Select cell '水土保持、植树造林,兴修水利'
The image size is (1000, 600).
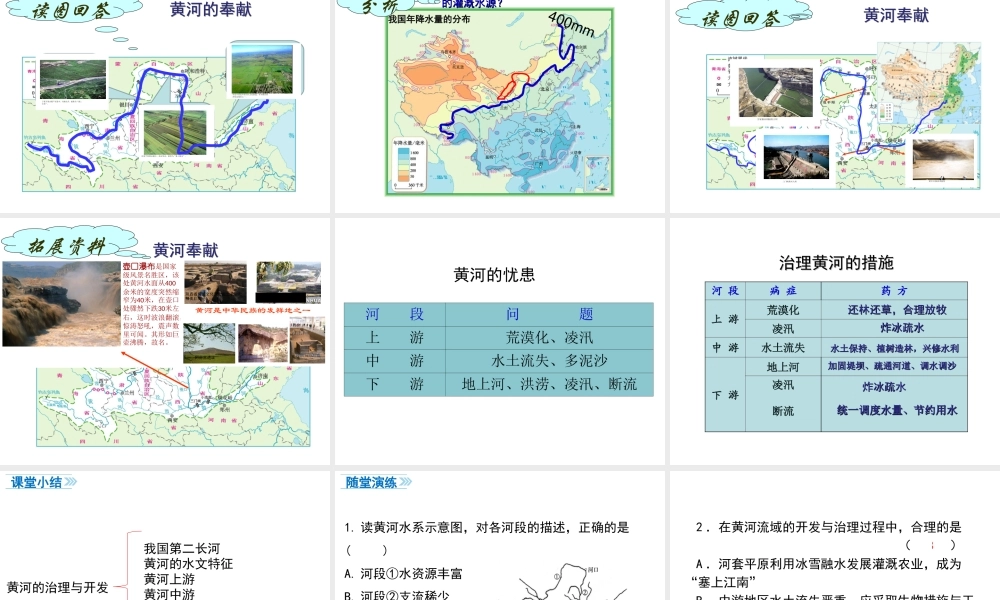894,348
